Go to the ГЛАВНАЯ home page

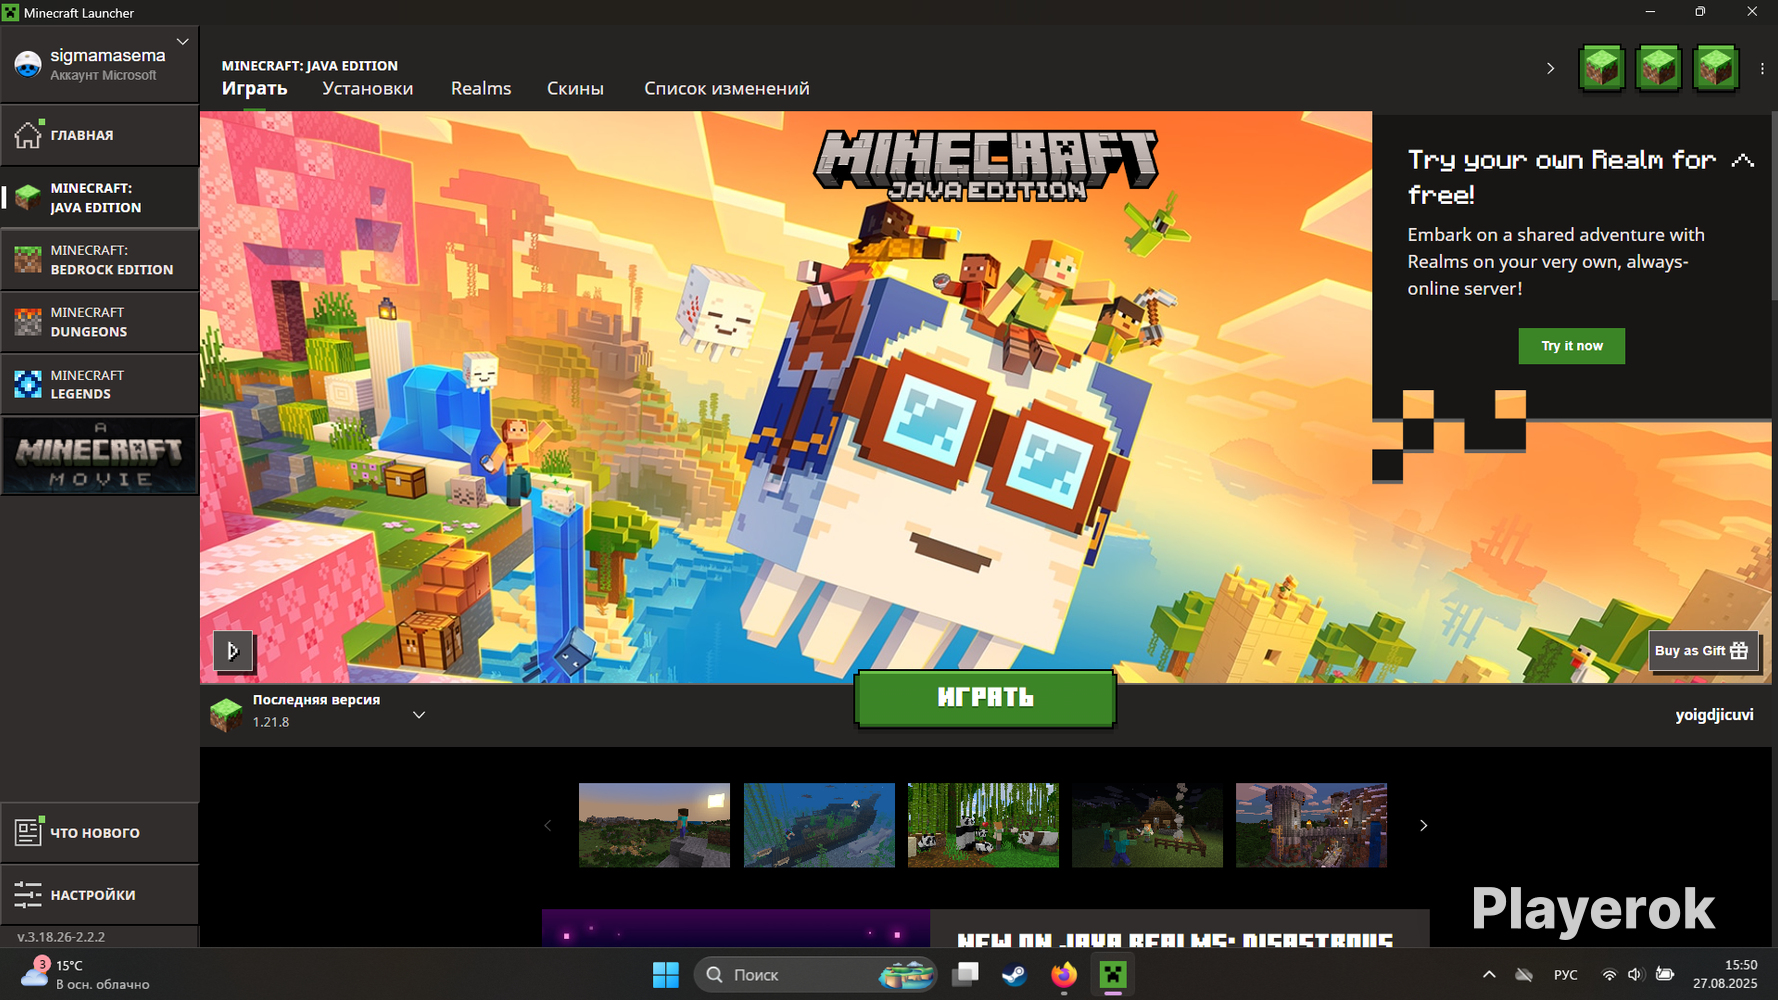(100, 135)
